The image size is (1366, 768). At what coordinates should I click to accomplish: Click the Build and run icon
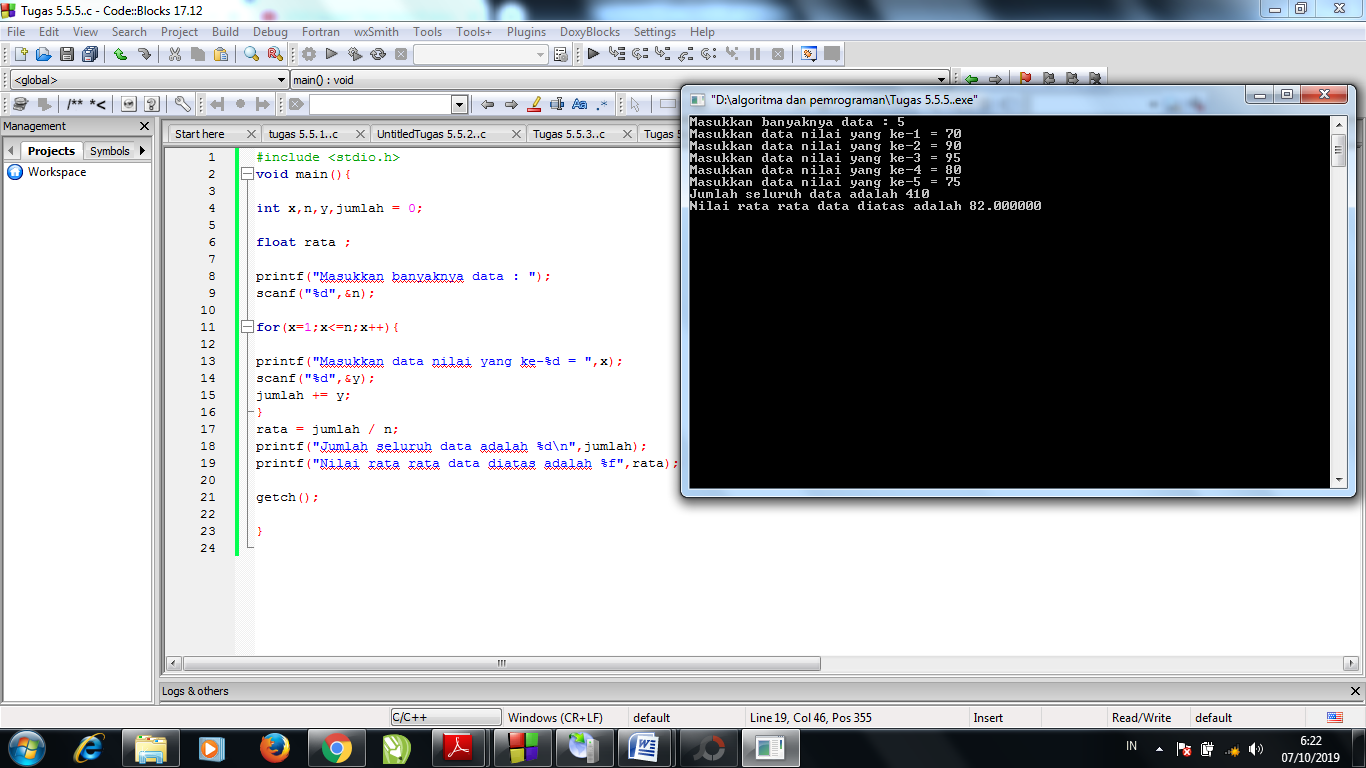pyautogui.click(x=355, y=54)
